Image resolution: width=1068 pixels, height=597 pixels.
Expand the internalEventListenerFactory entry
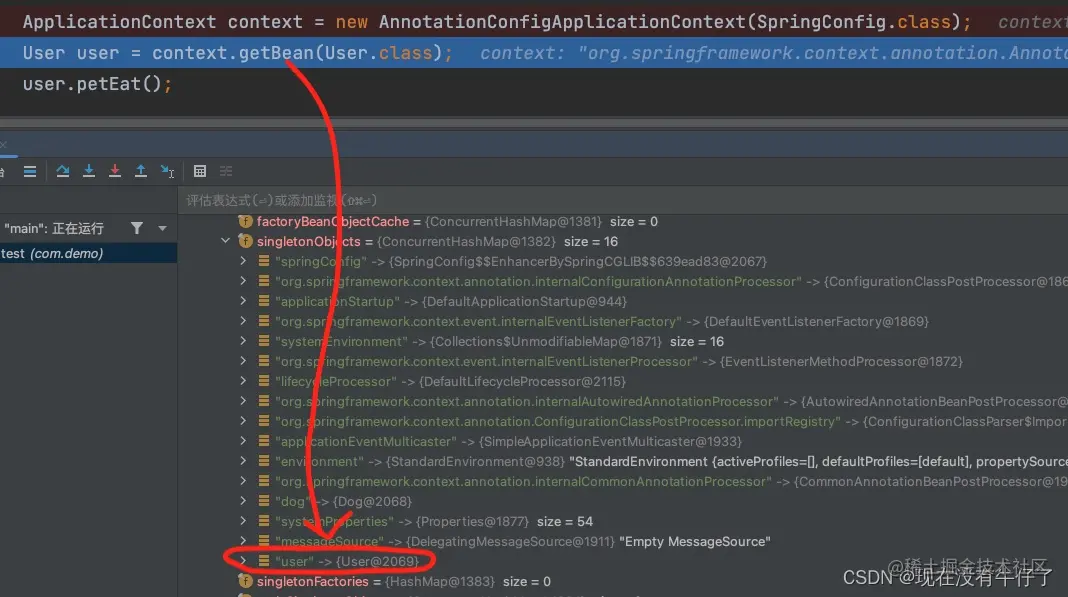pos(243,320)
